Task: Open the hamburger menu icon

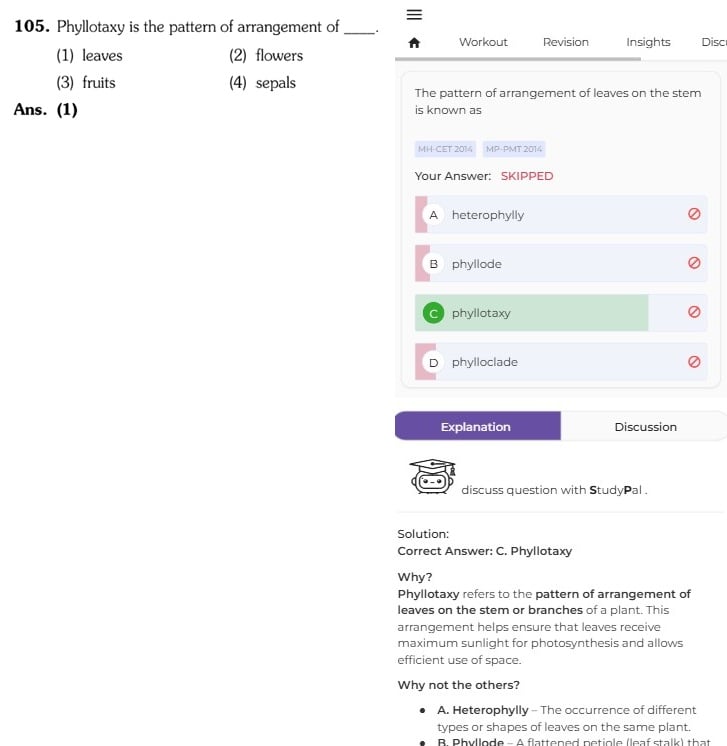Action: tap(414, 15)
